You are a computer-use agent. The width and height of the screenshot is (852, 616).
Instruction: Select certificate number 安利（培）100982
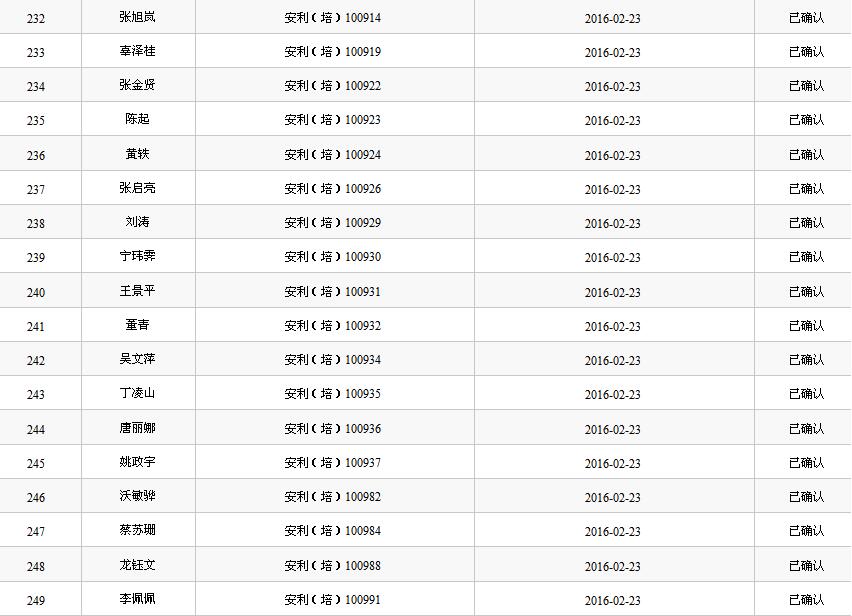point(332,497)
